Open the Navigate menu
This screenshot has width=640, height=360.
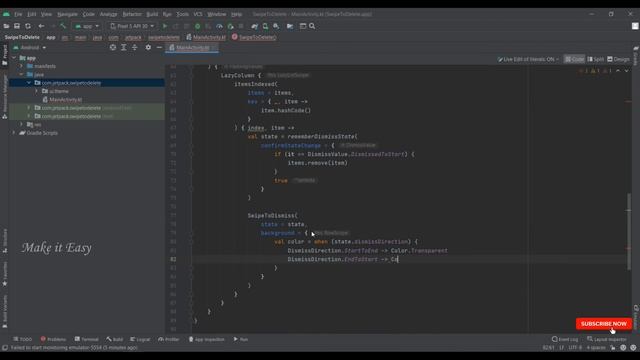tap(67, 14)
